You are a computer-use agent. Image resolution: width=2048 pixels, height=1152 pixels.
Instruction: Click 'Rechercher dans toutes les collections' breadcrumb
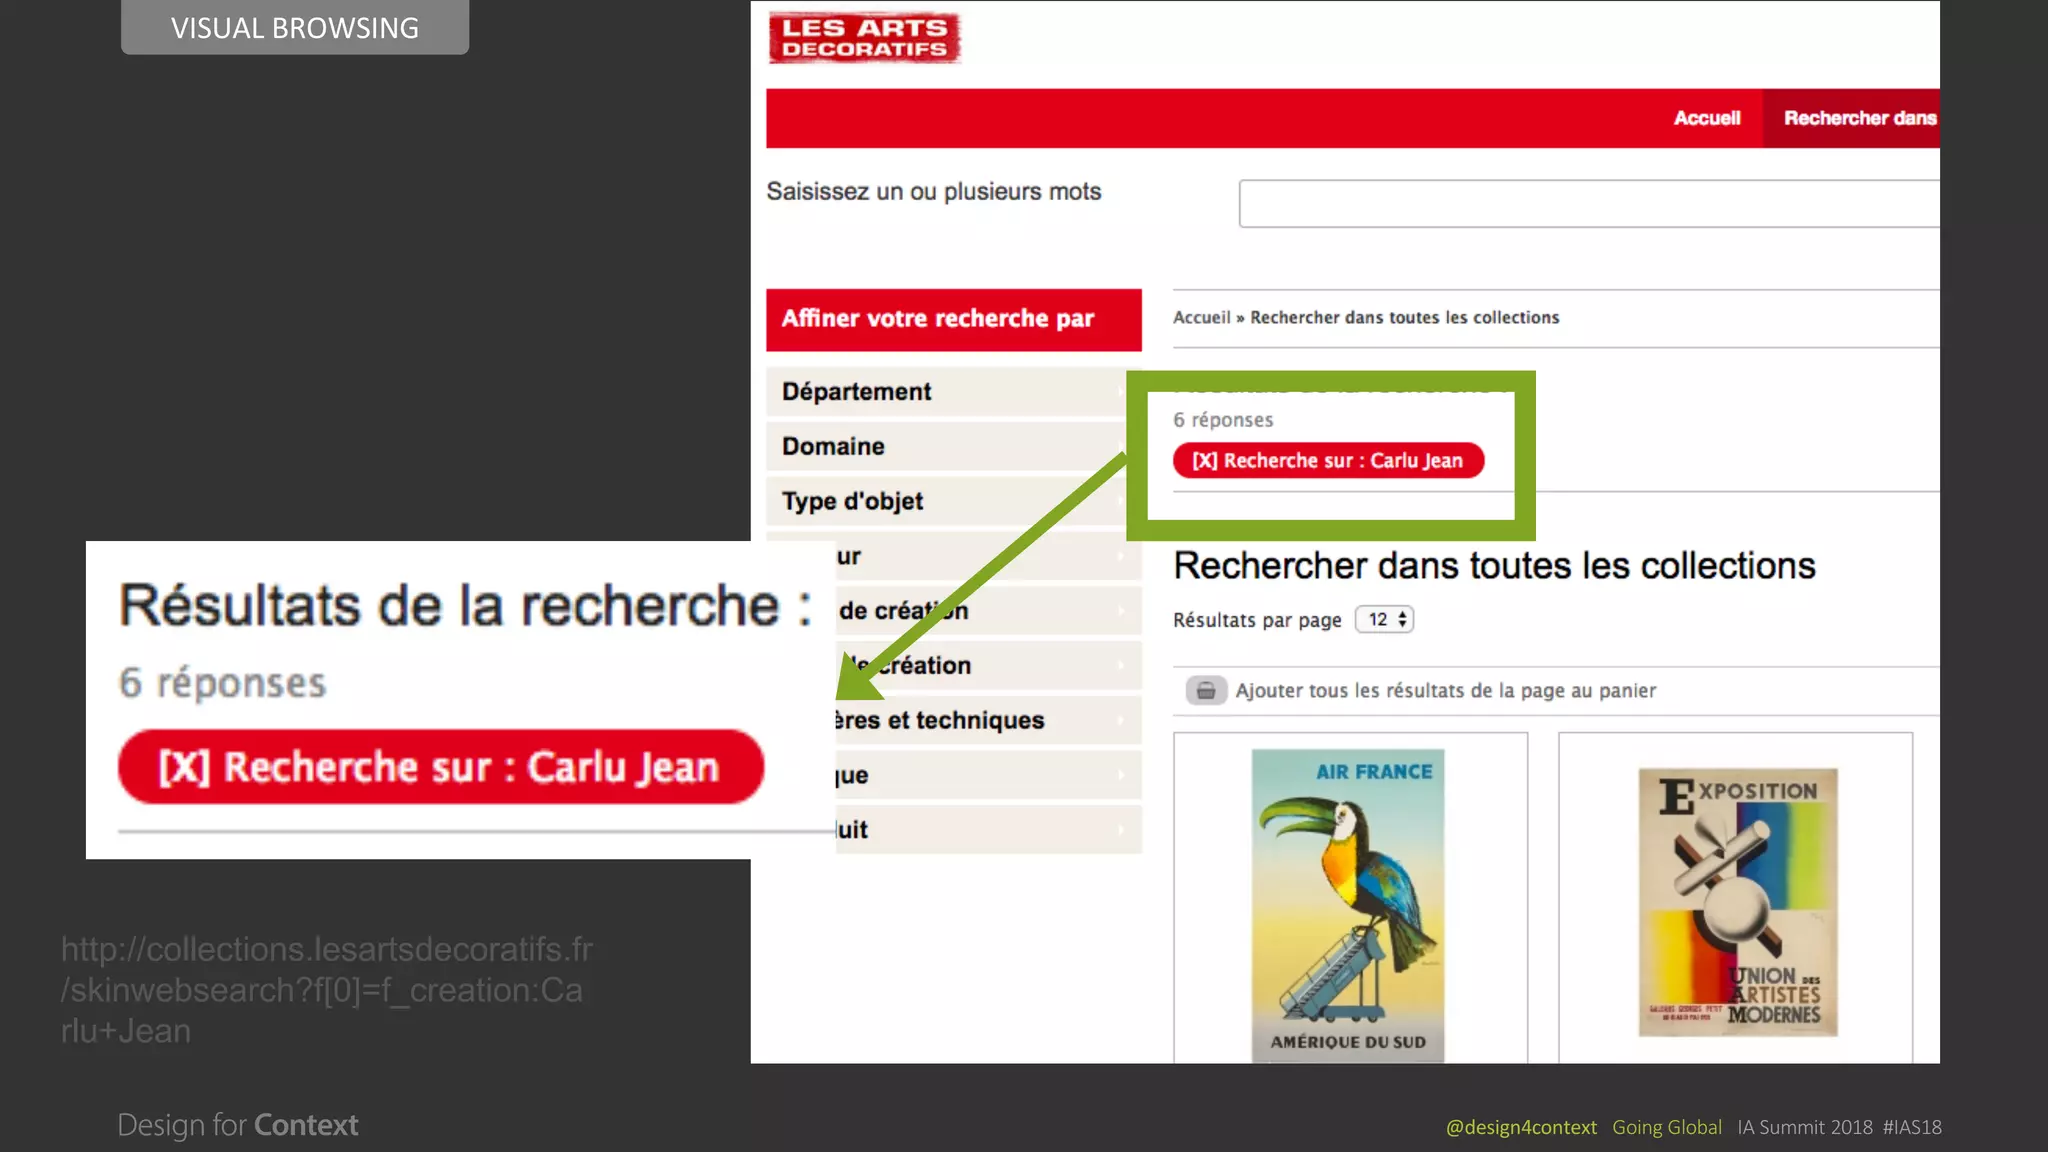1404,317
